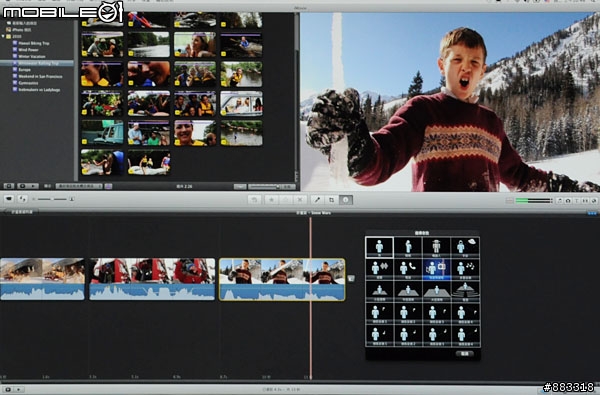The height and width of the screenshot is (395, 600).
Task: Open the Inspector info button
Action: click(x=346, y=200)
